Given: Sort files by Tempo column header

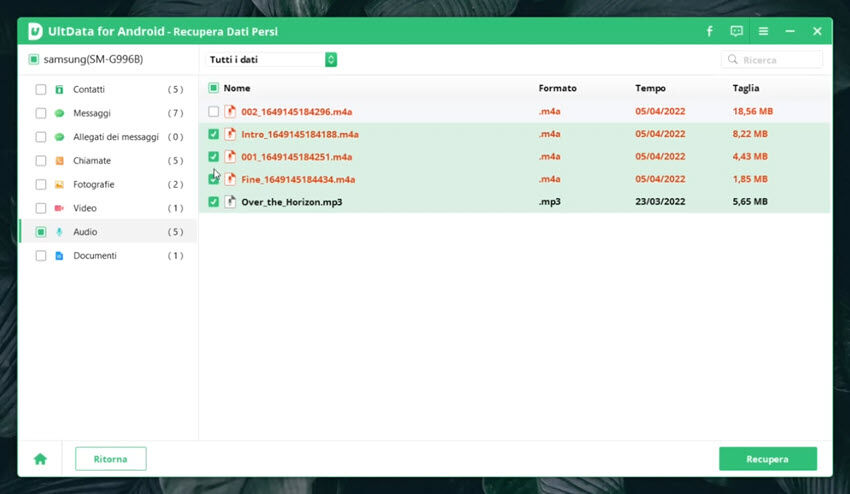Looking at the screenshot, I should (x=650, y=88).
